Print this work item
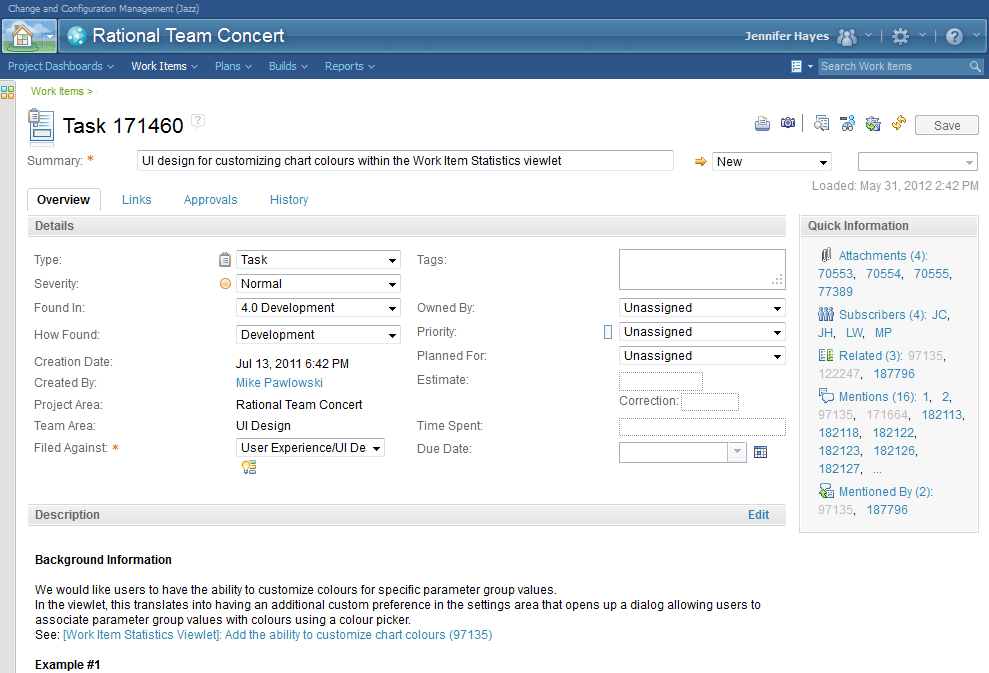This screenshot has height=673, width=989. point(762,124)
